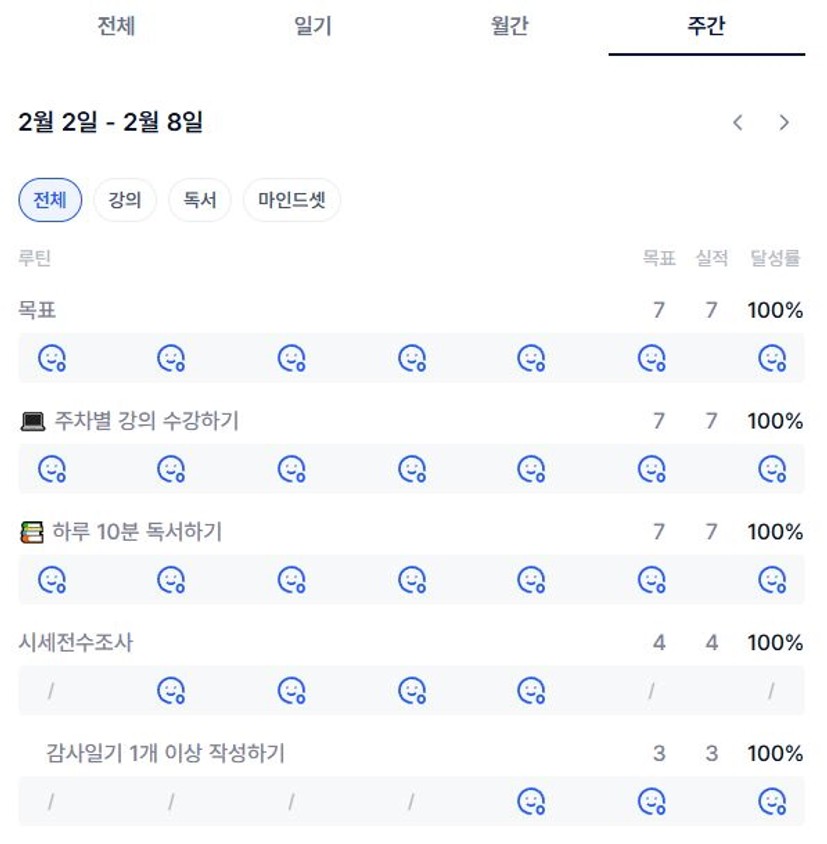The height and width of the screenshot is (844, 827).
Task: Click first smiley in 목표 row
Action: (52, 358)
